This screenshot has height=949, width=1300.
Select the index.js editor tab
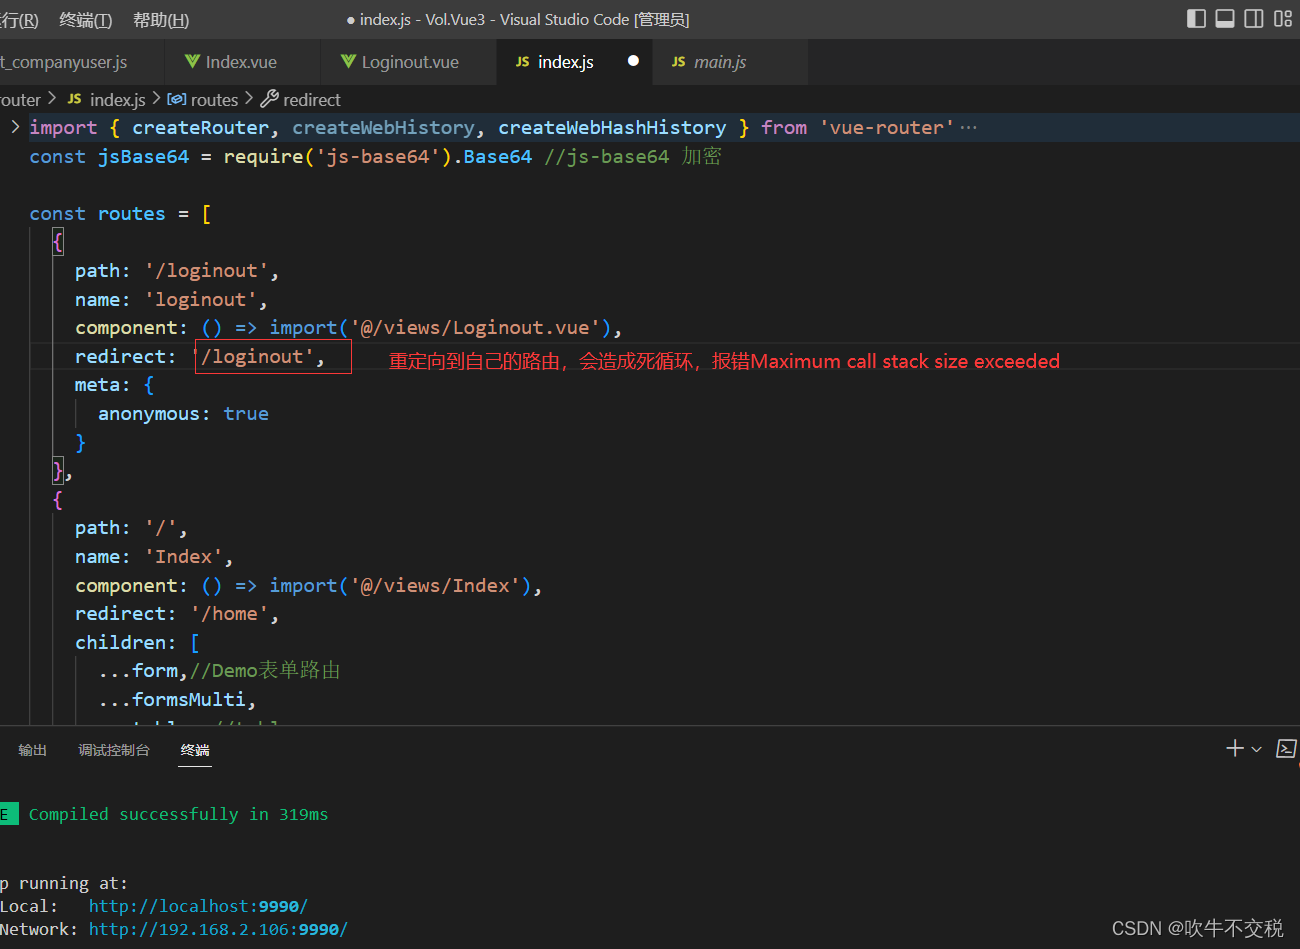[x=574, y=62]
